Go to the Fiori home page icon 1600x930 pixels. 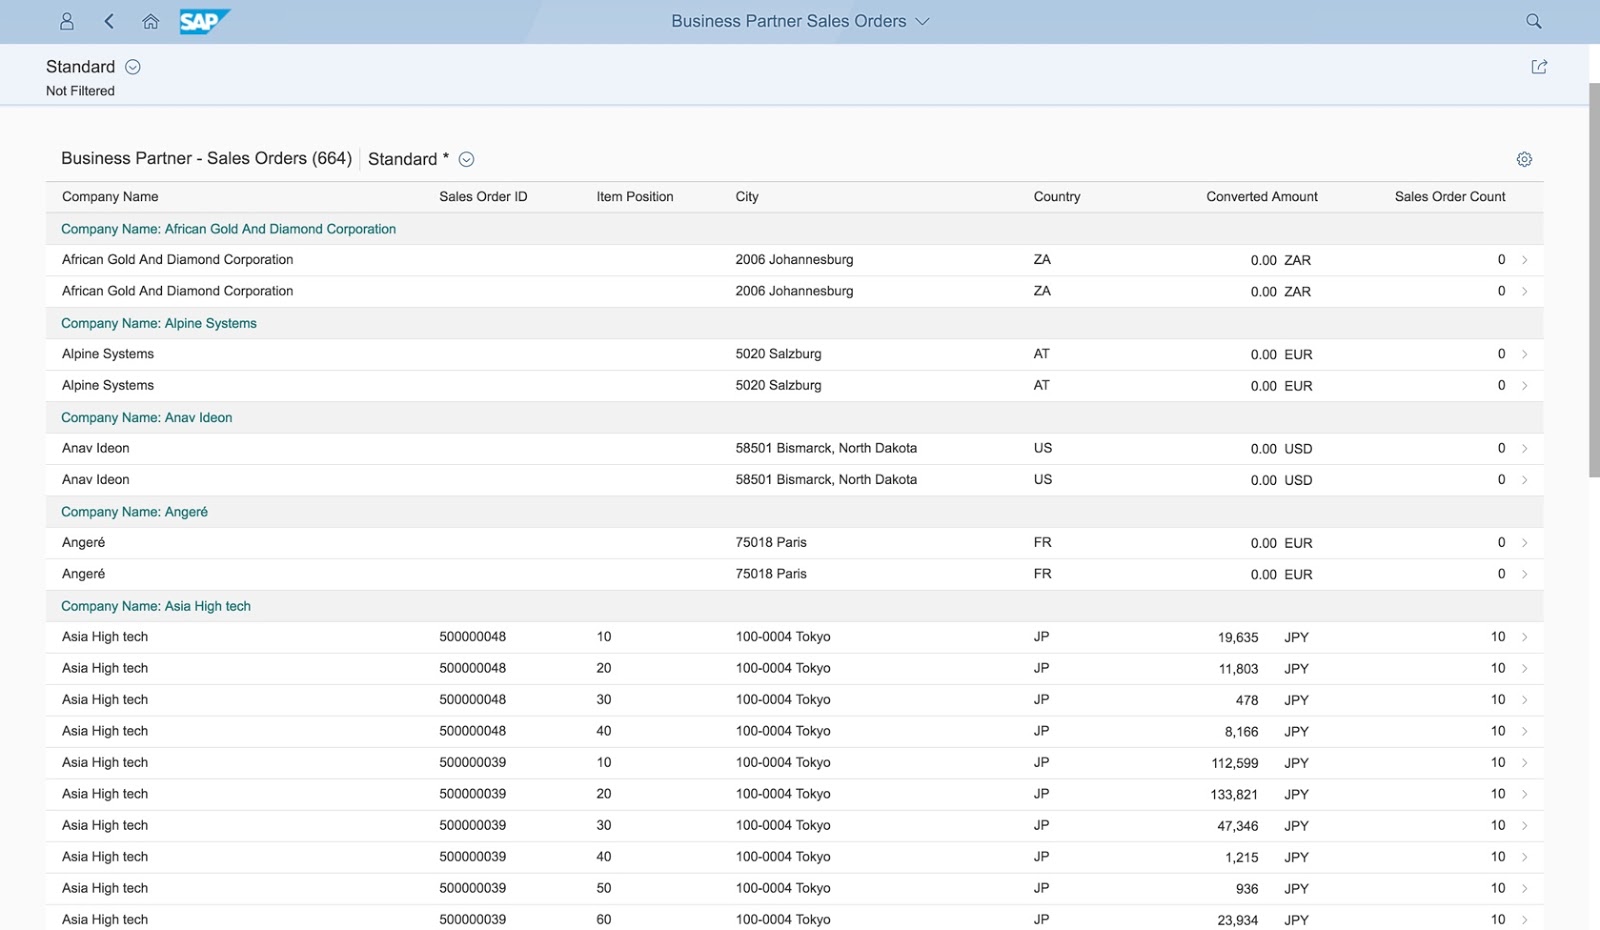[x=150, y=21]
